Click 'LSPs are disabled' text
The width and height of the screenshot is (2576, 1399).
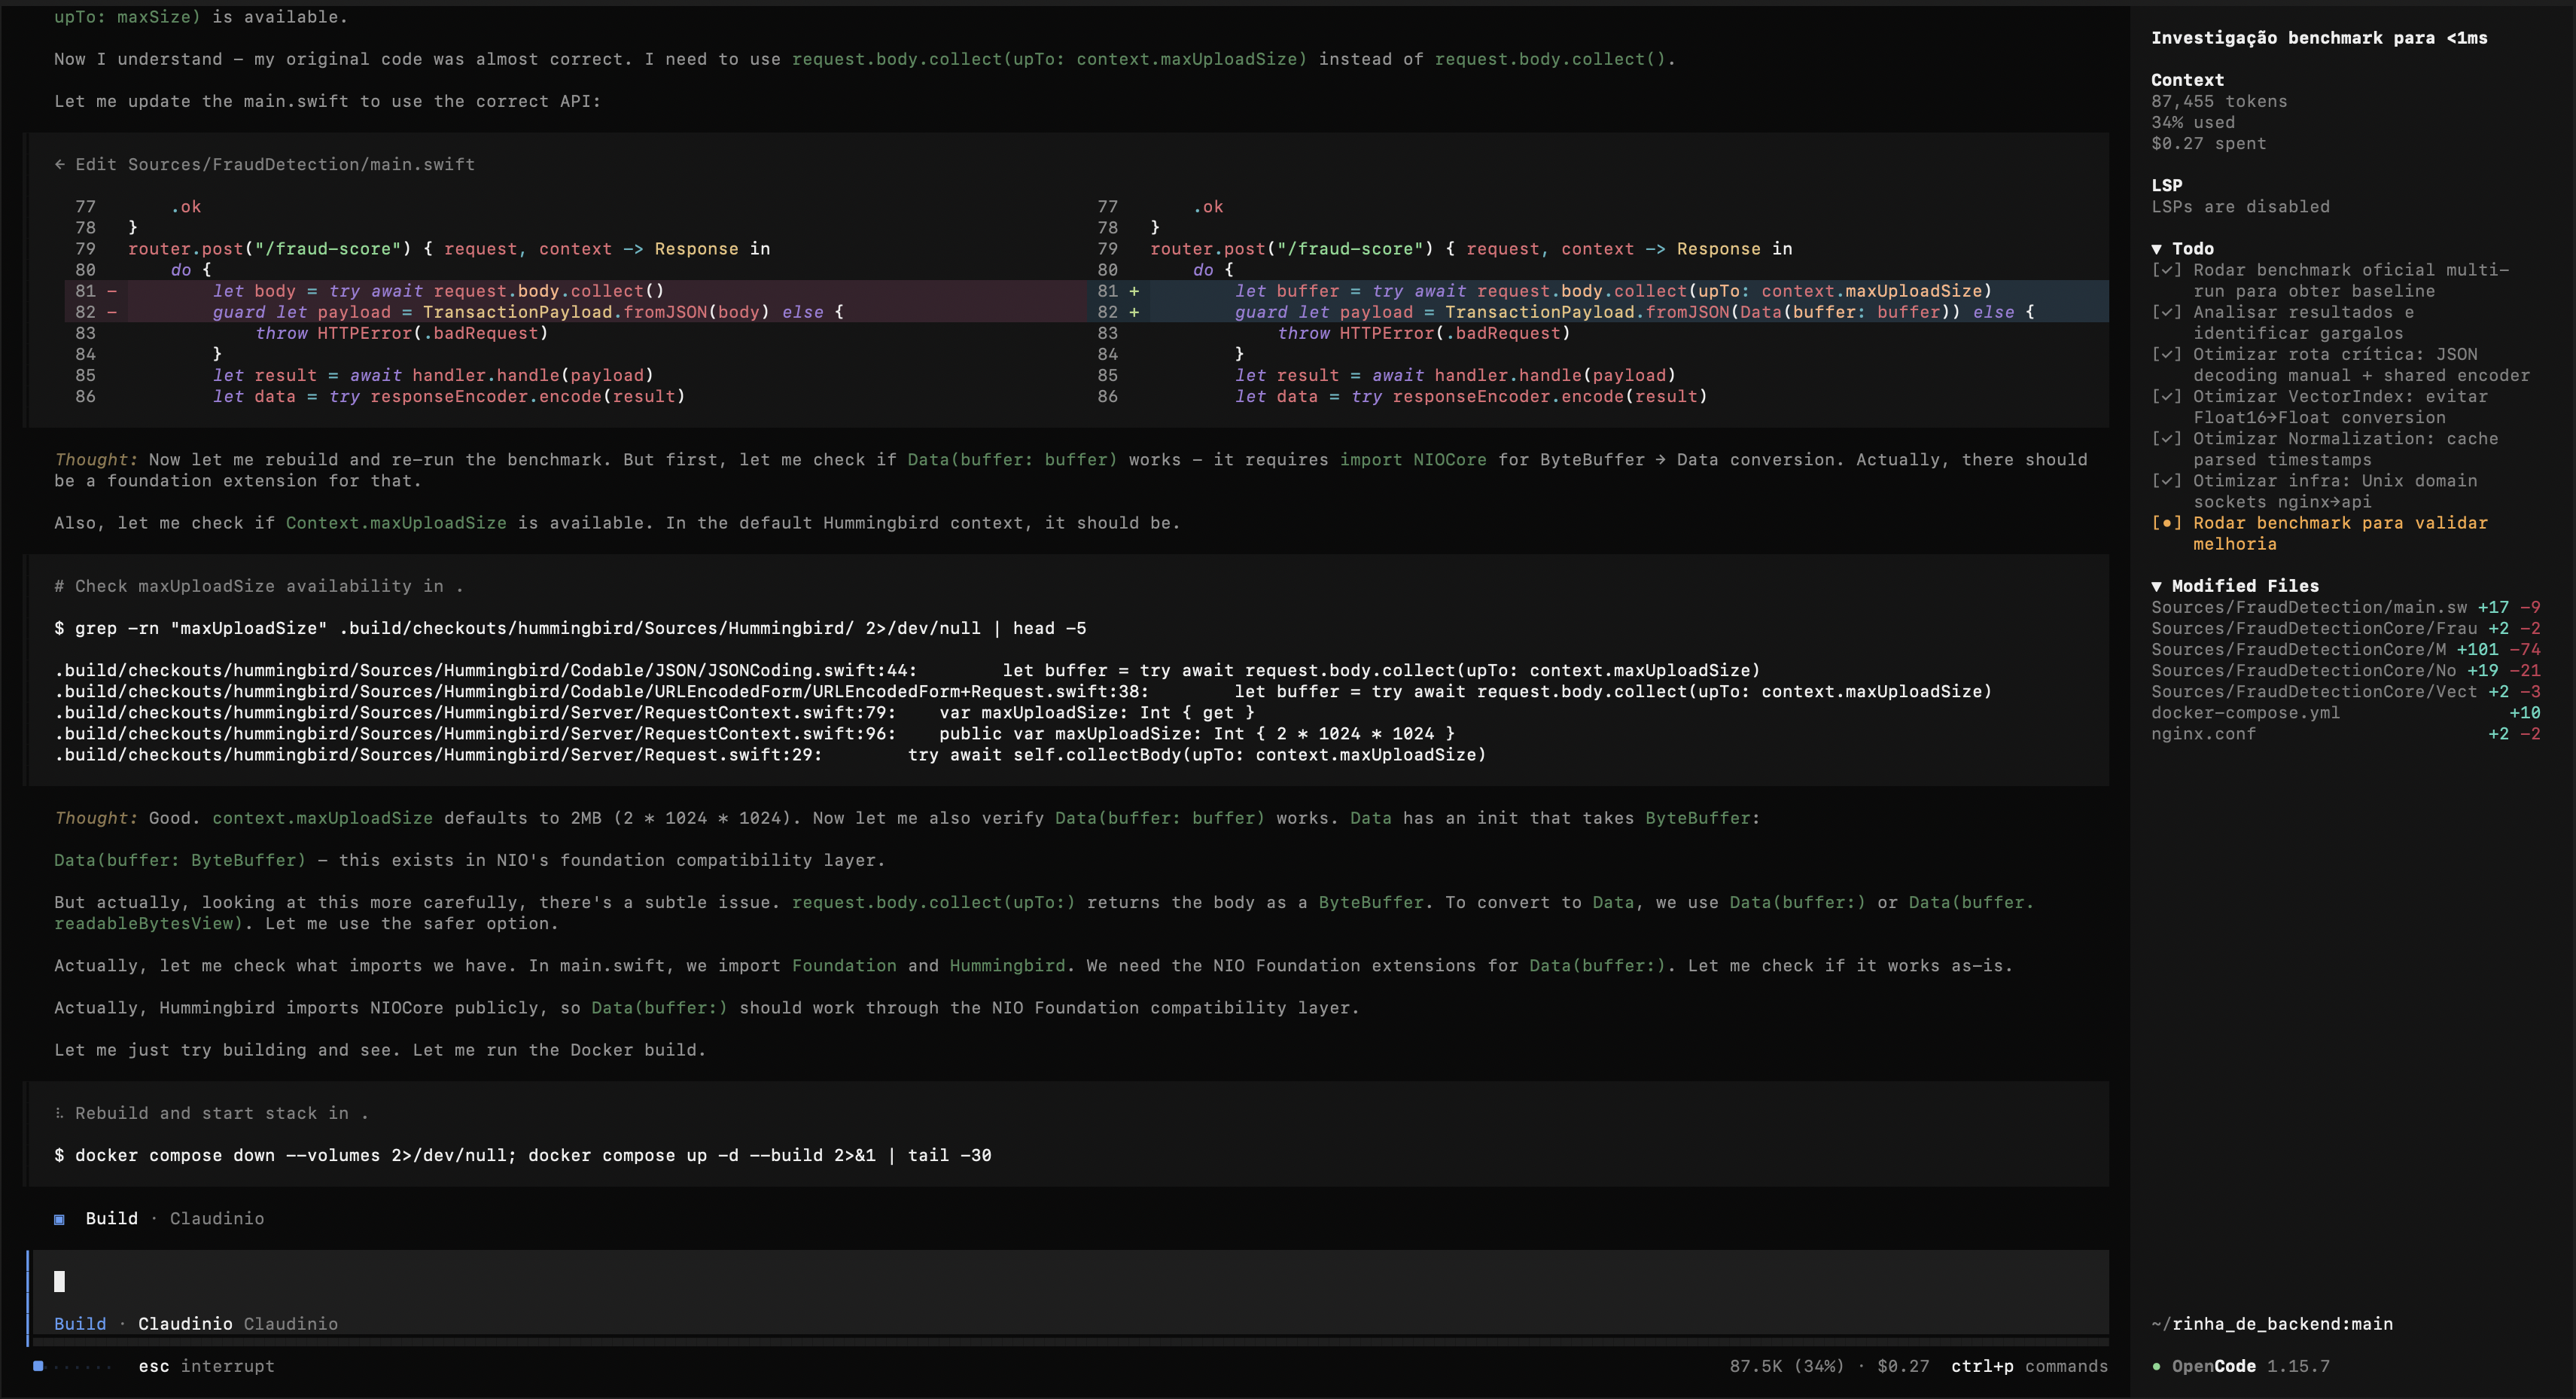point(2240,207)
